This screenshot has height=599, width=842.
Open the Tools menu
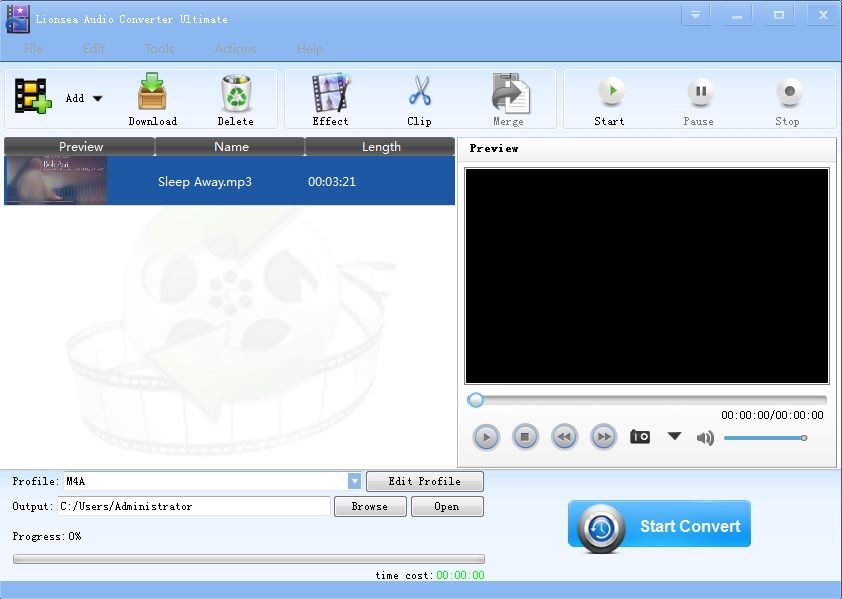159,49
